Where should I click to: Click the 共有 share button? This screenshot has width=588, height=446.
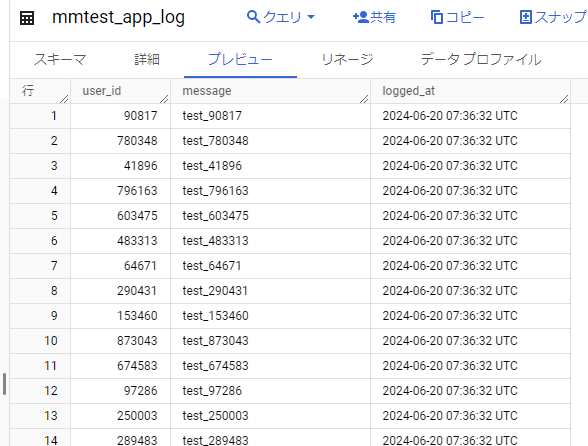374,17
